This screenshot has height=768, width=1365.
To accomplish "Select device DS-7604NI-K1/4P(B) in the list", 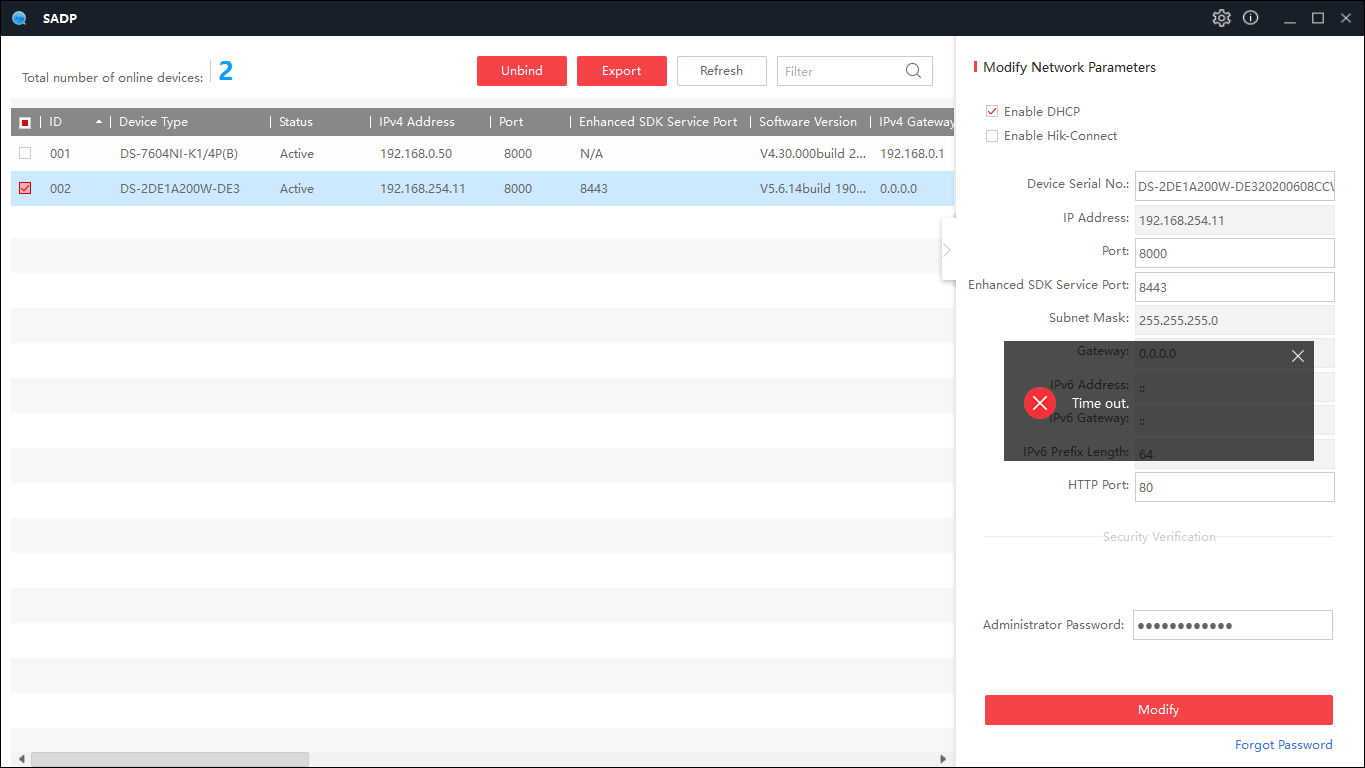I will (x=178, y=154).
